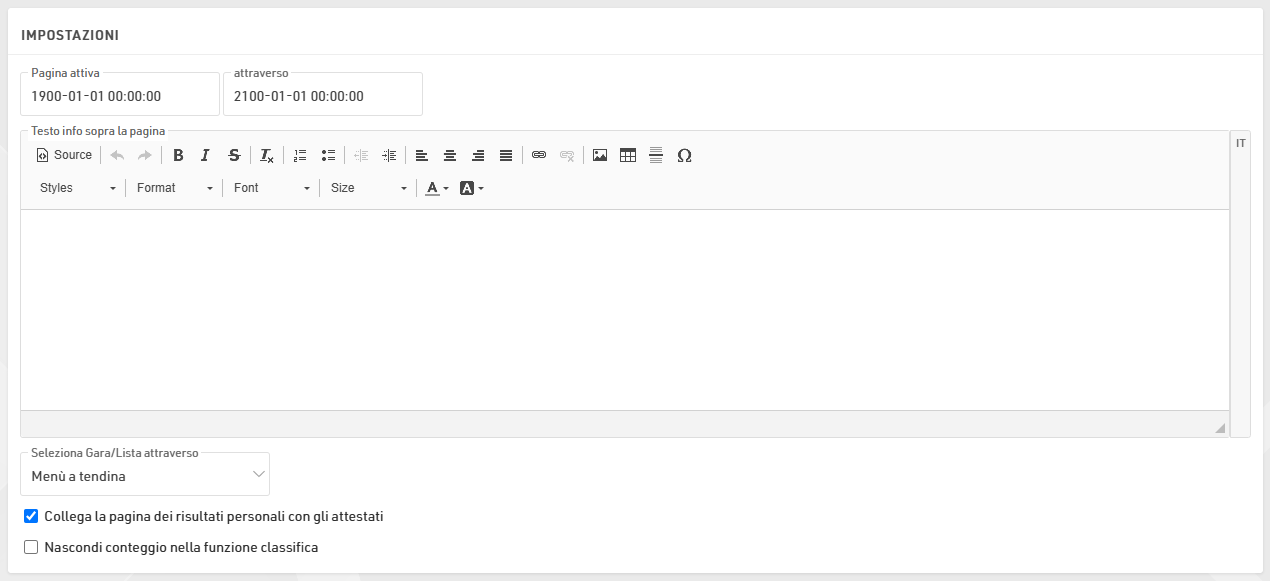Insert an image into the editor
1270x581 pixels.
(x=600, y=155)
